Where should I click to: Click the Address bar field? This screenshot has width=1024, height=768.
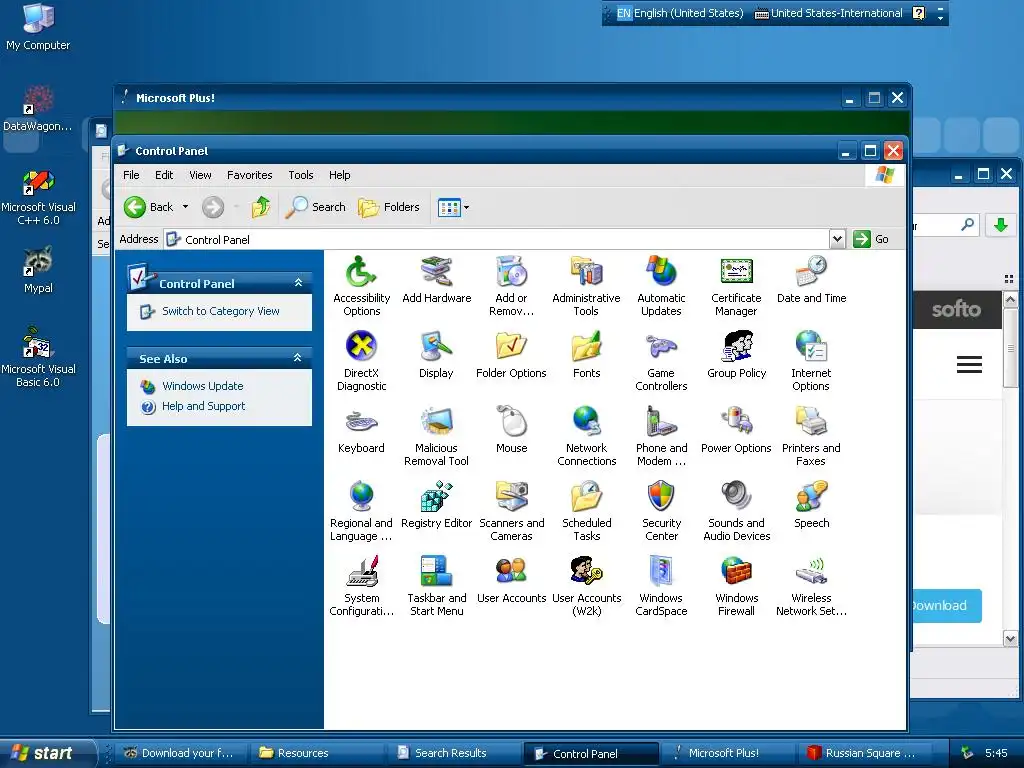click(496, 240)
